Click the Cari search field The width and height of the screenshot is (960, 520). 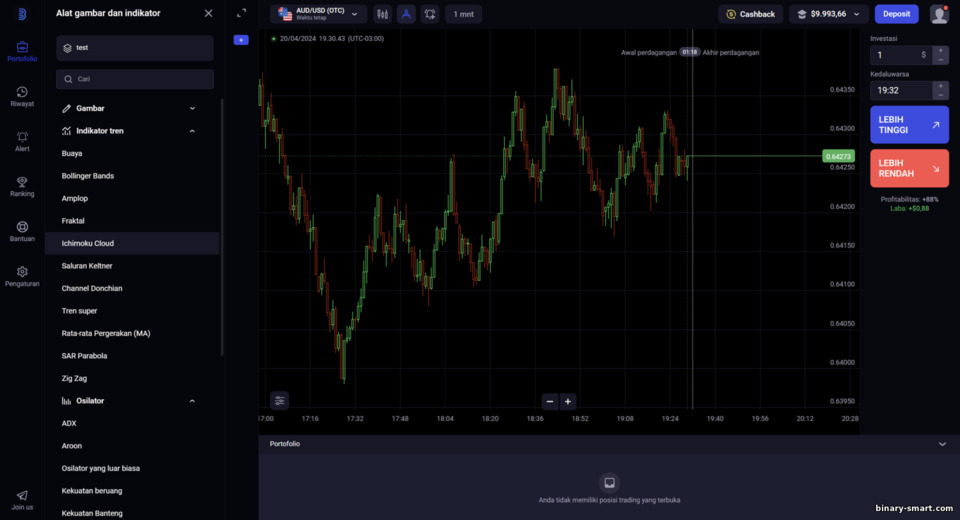click(135, 79)
